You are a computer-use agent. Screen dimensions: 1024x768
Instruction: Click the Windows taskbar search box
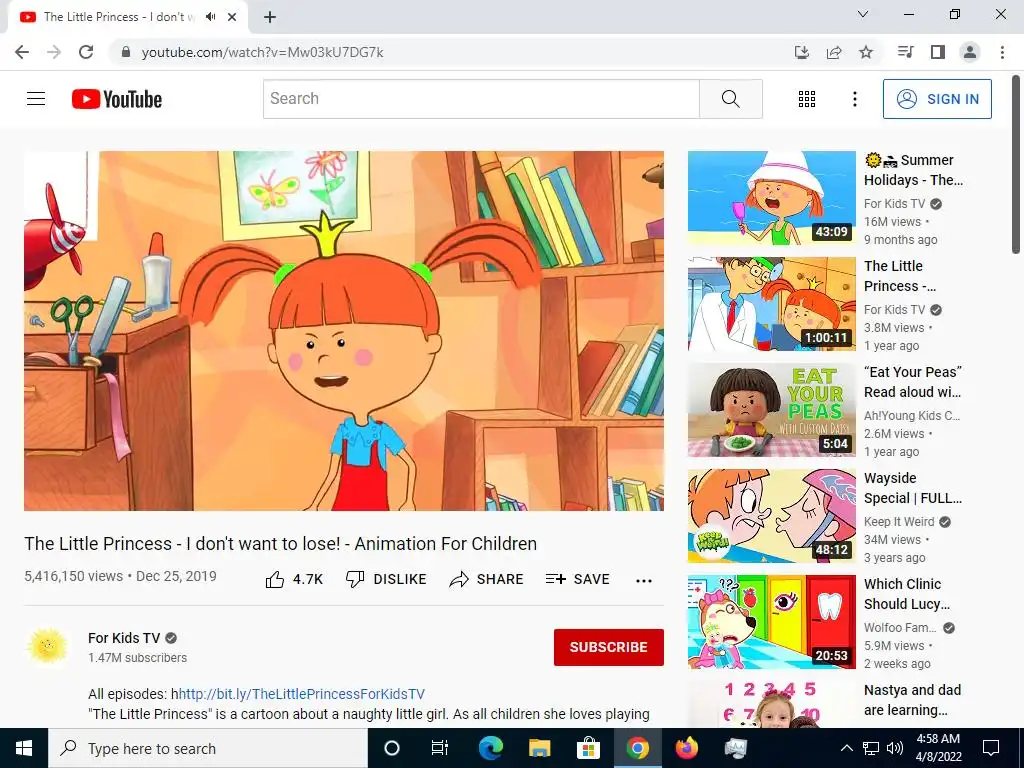tap(208, 748)
